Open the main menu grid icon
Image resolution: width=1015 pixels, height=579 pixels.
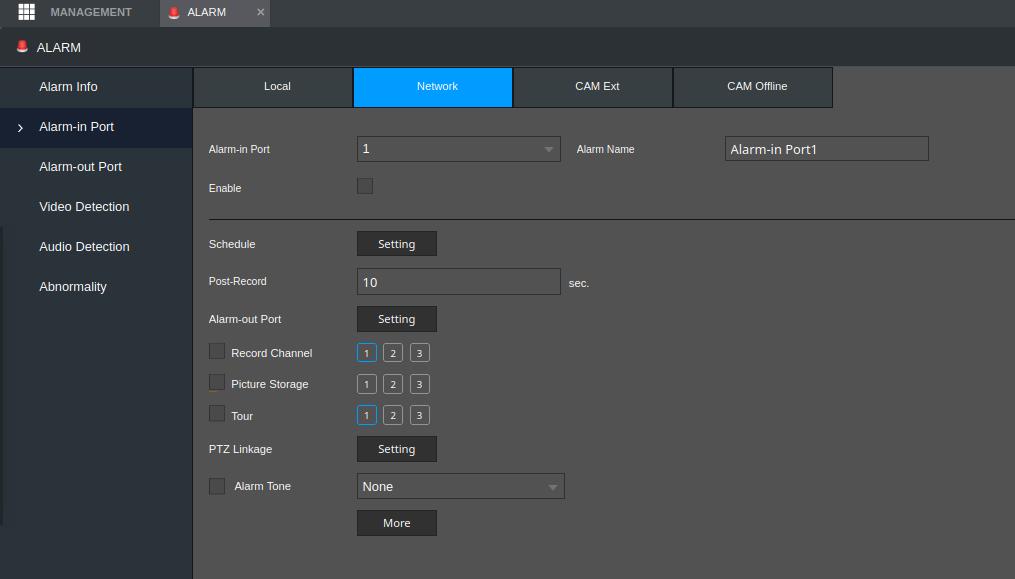pos(27,12)
